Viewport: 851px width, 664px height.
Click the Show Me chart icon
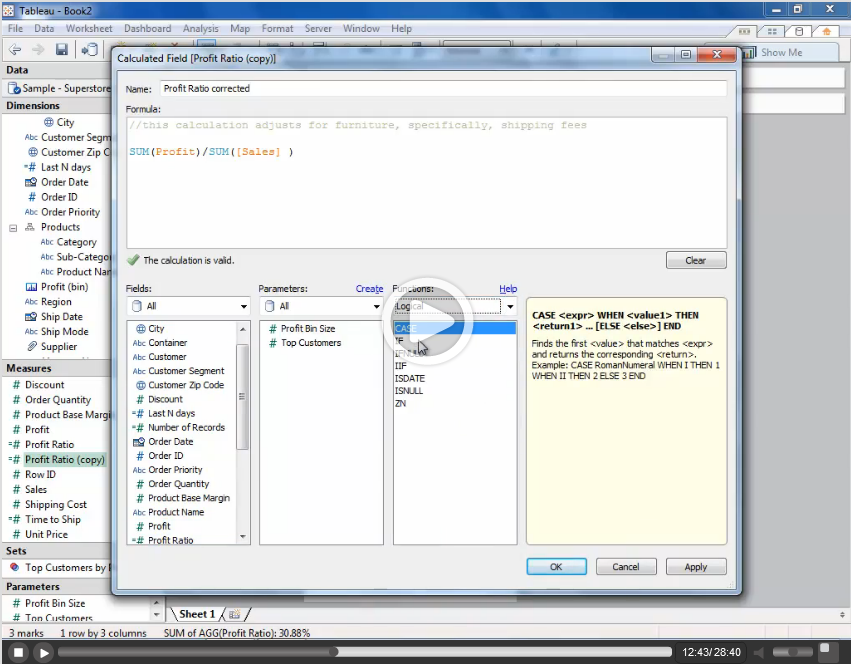[x=749, y=52]
